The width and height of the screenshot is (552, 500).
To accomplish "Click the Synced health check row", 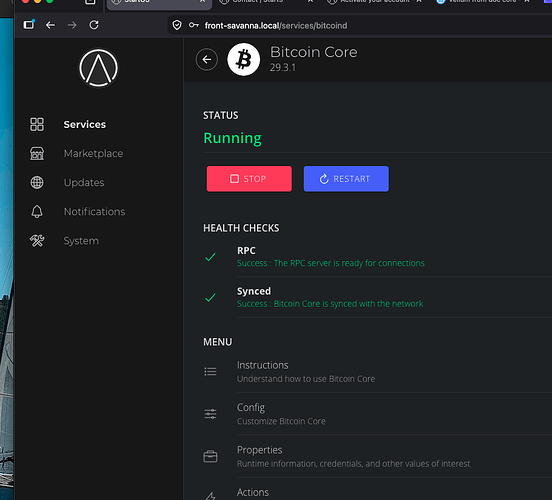I will (x=377, y=297).
